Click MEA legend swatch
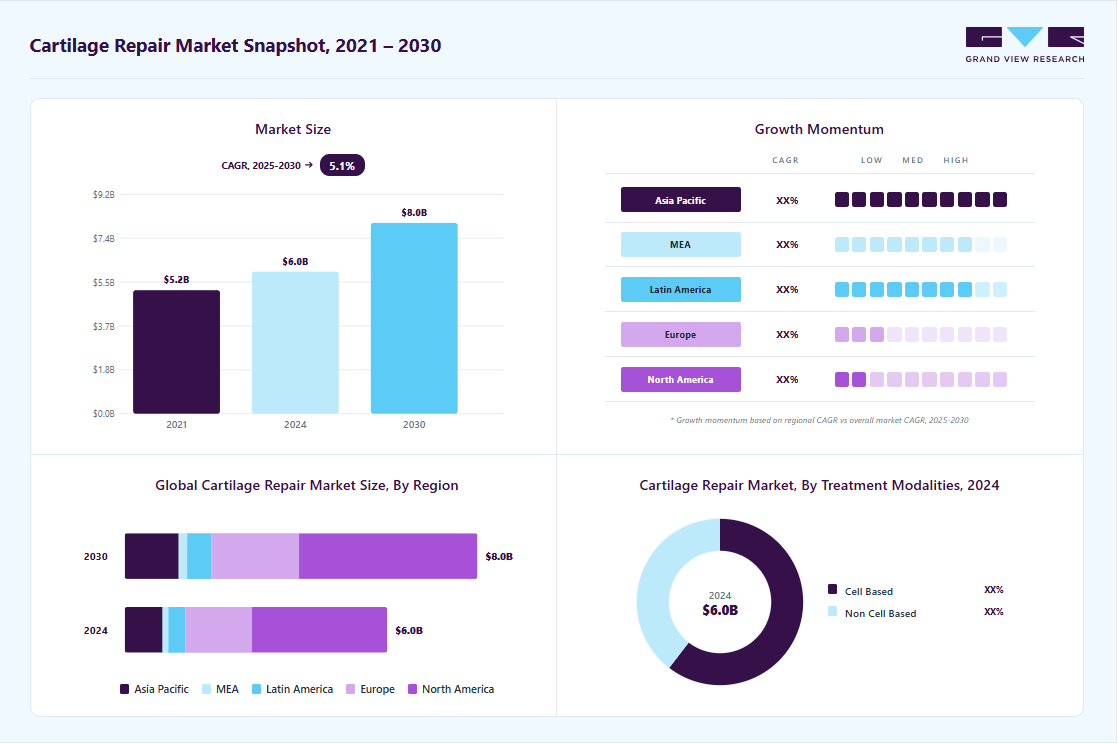The width and height of the screenshot is (1118, 744). pyautogui.click(x=207, y=689)
